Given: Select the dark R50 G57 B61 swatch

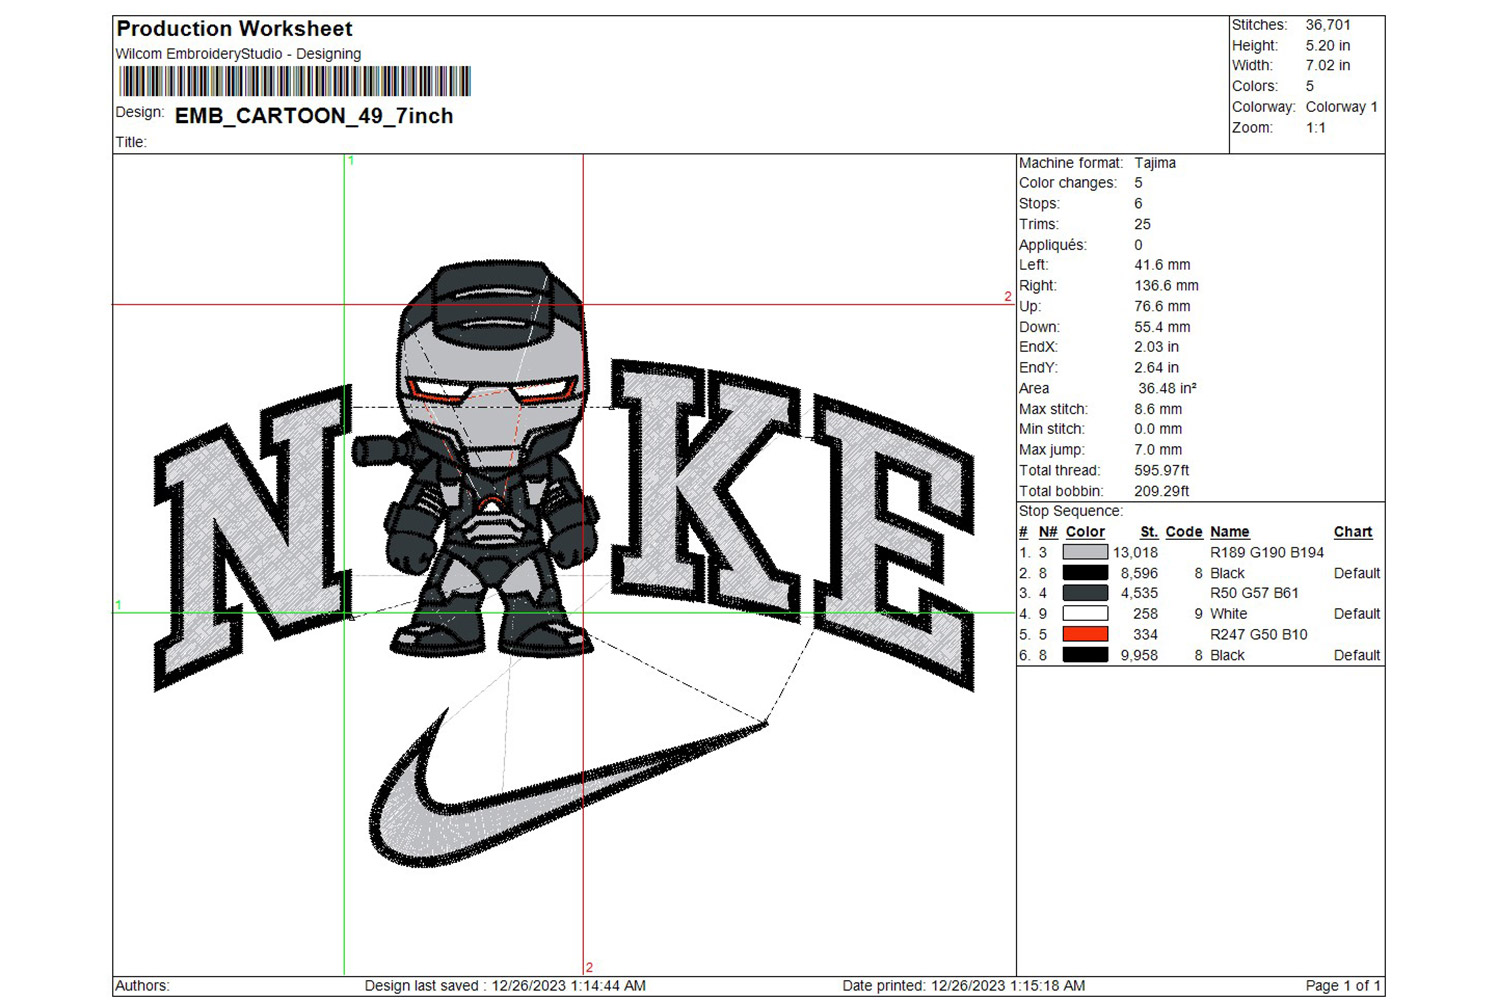Looking at the screenshot, I should 1085,593.
